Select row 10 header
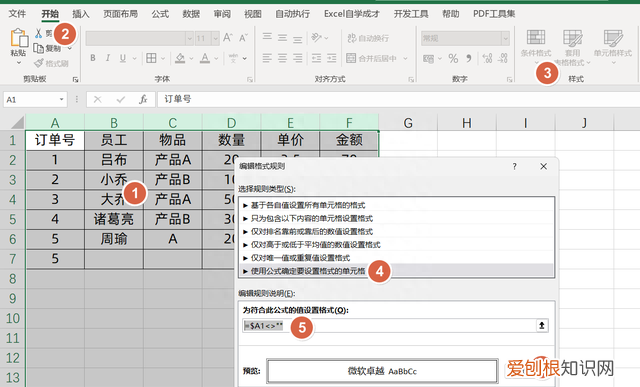640x387 pixels. pyautogui.click(x=13, y=318)
